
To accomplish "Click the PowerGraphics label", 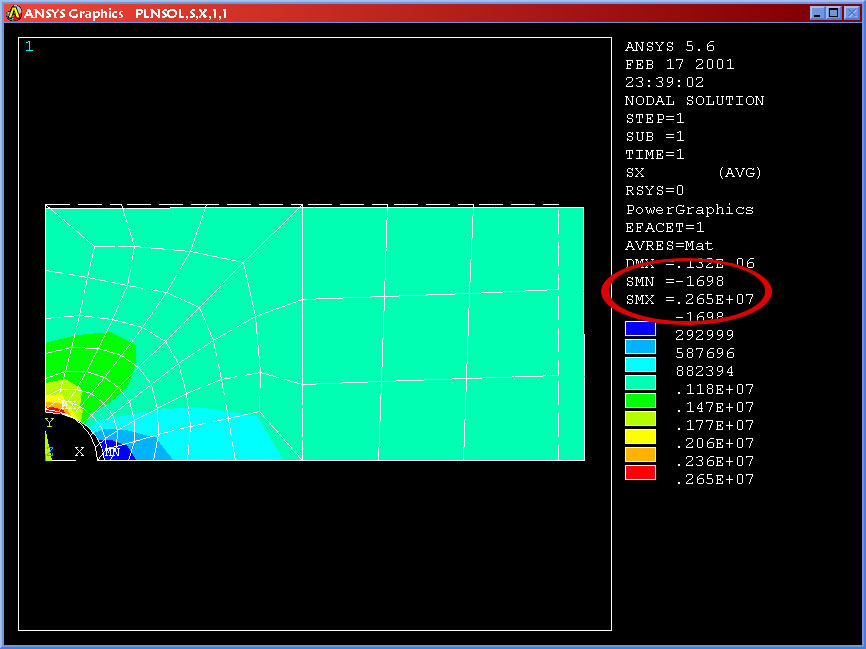I will click(690, 209).
